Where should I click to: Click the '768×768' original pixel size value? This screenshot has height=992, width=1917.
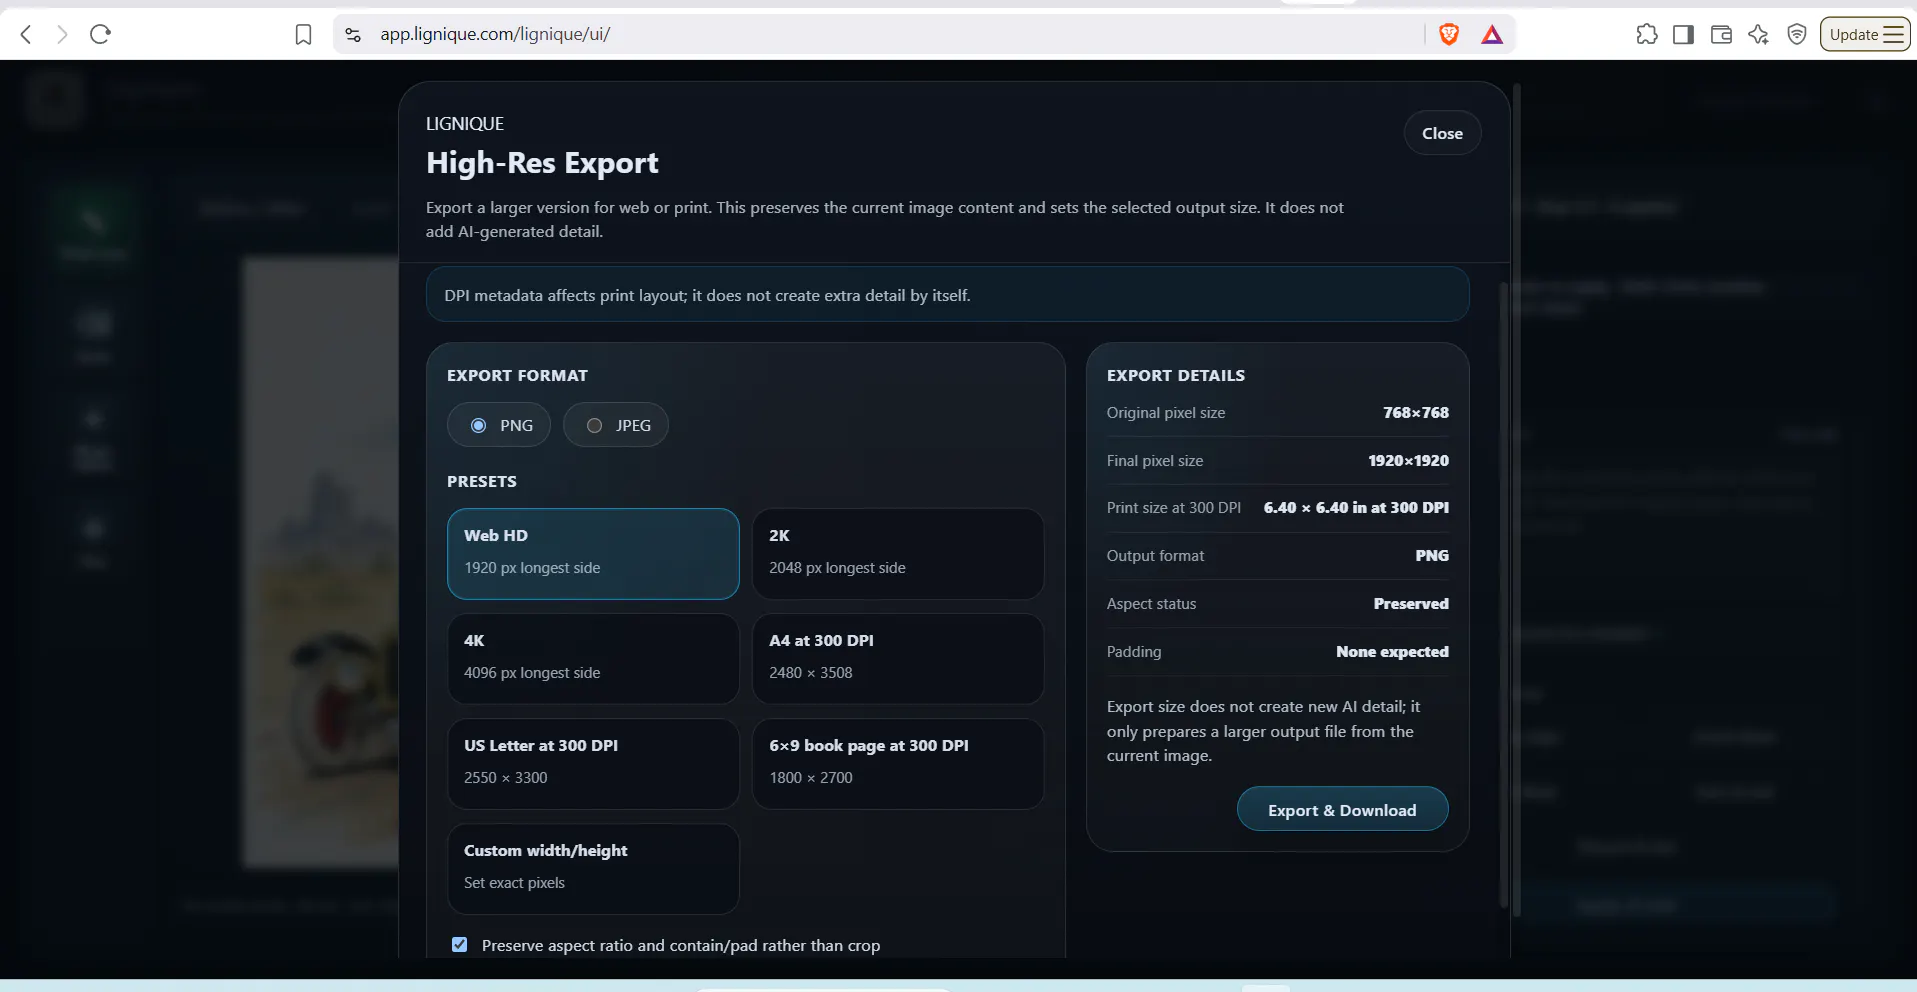click(x=1416, y=413)
